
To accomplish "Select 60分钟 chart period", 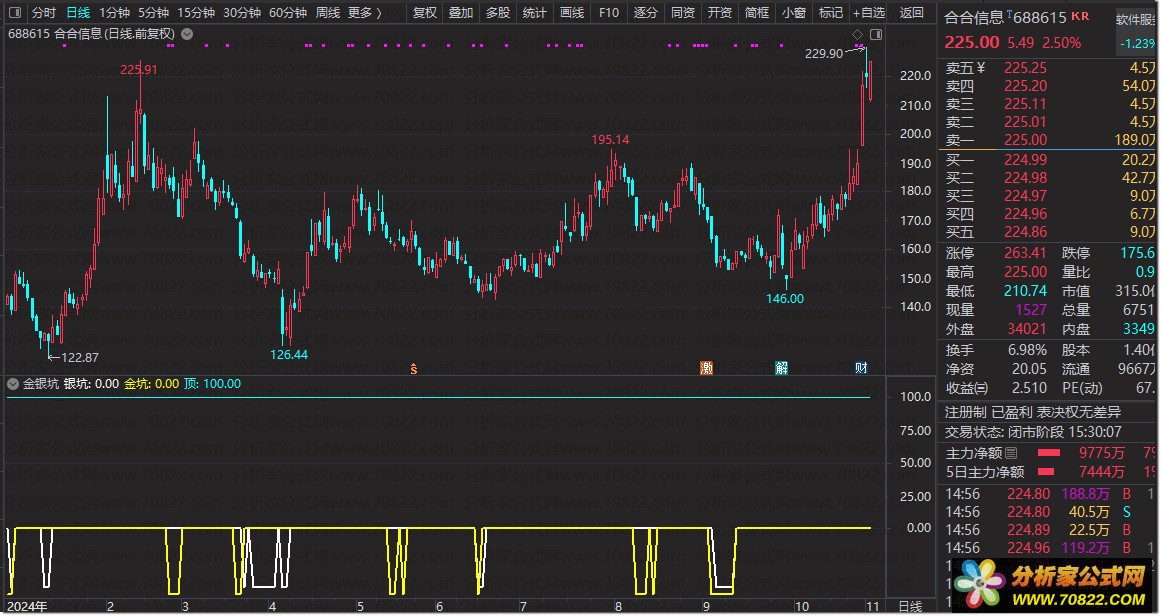I will click(288, 13).
